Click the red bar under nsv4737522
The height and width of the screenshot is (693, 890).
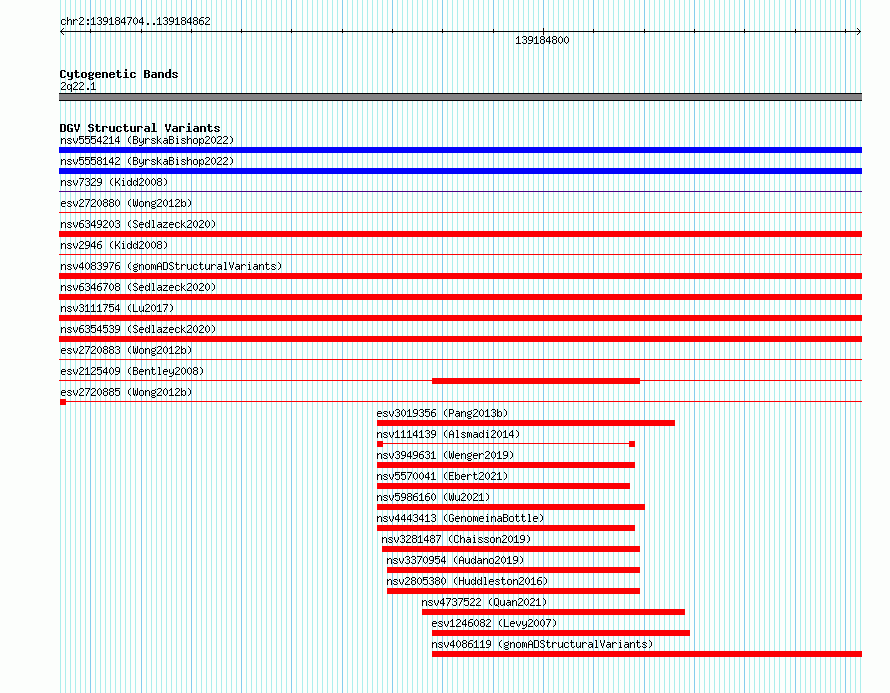[553, 612]
